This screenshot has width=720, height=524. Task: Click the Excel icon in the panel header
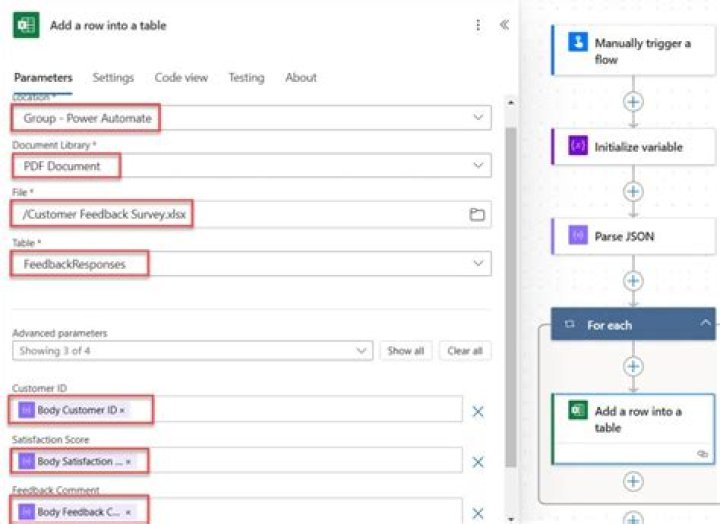(x=26, y=25)
